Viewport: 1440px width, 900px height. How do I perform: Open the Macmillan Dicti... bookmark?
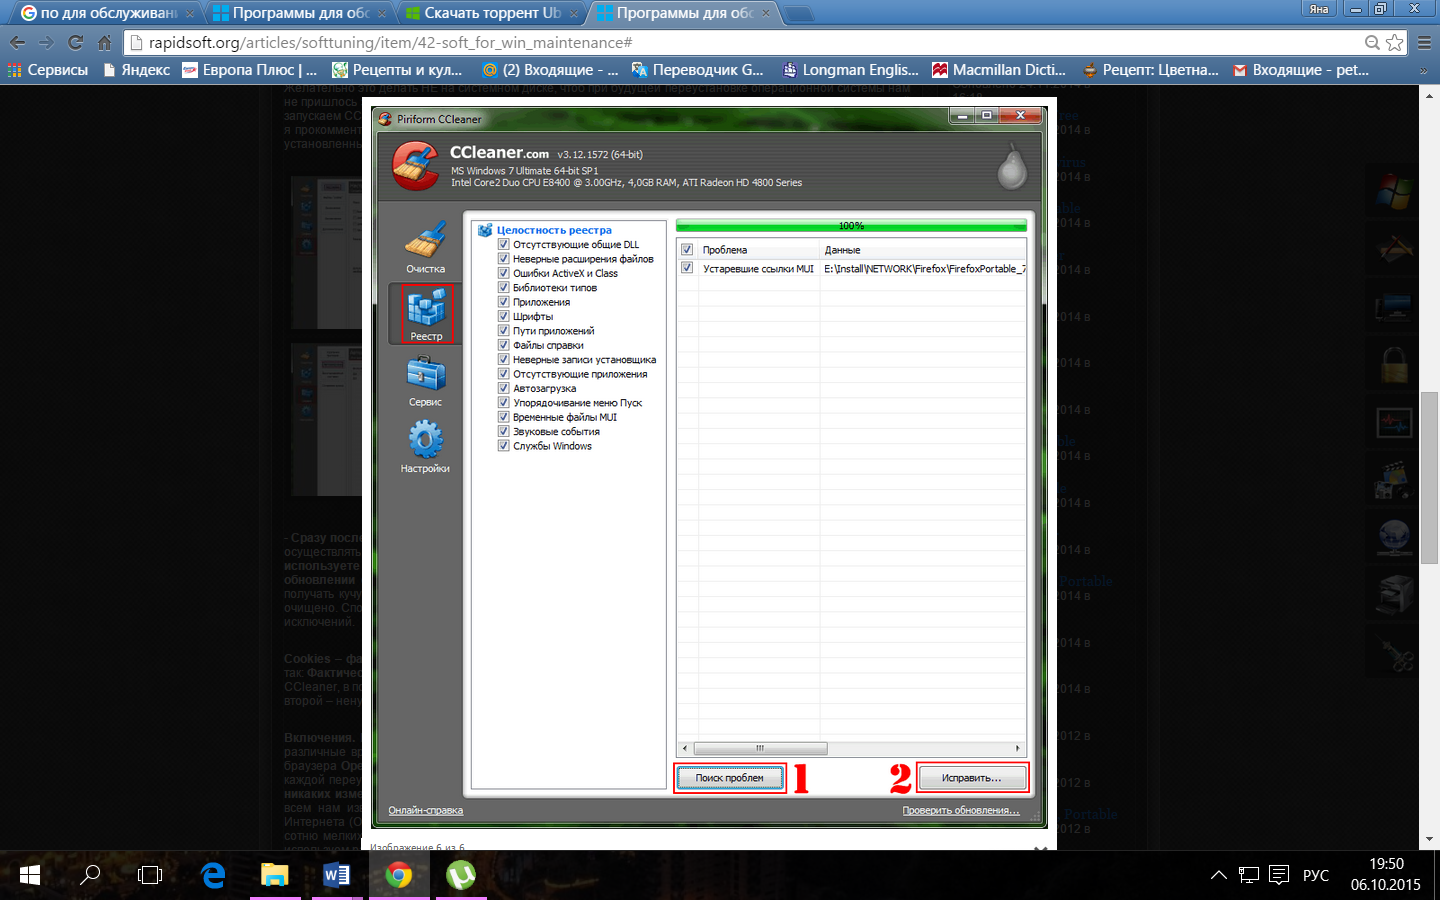click(x=999, y=70)
